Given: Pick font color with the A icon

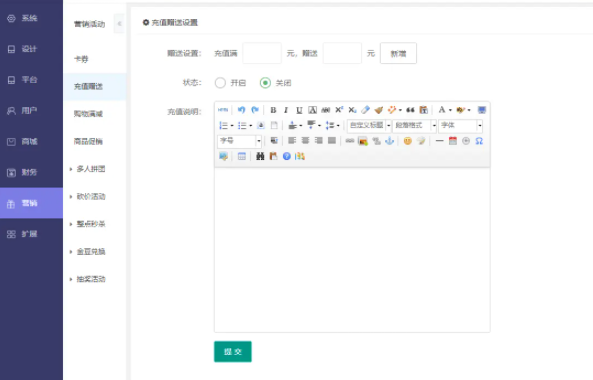Looking at the screenshot, I should pos(442,110).
